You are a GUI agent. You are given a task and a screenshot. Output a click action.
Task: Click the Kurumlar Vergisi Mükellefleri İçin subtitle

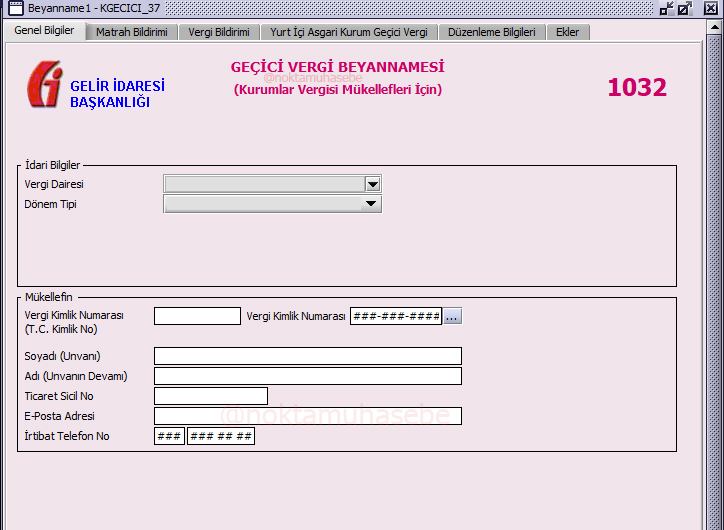coord(338,90)
